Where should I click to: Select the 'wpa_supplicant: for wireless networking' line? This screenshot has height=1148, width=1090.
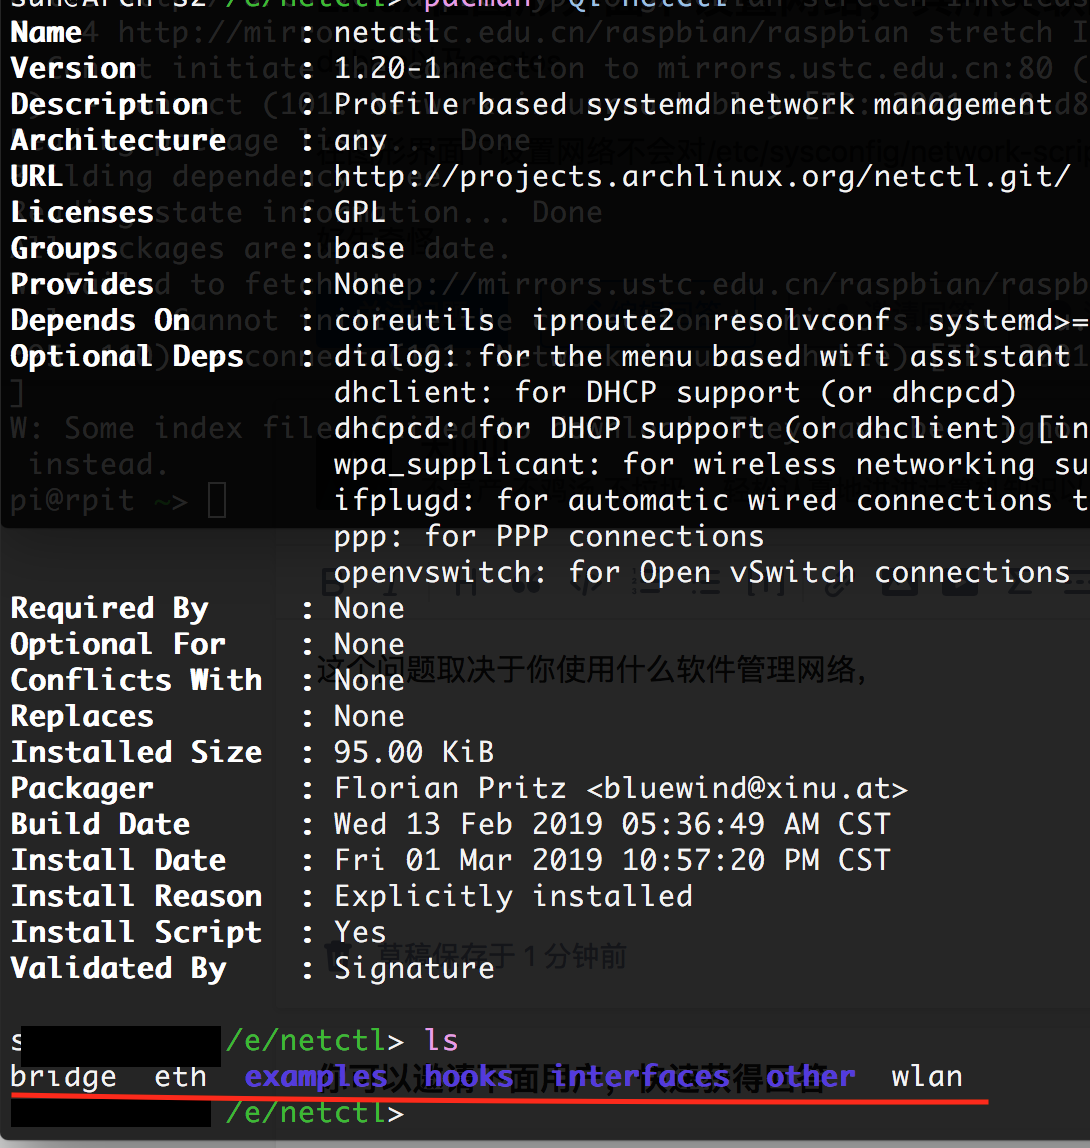[x=712, y=463]
